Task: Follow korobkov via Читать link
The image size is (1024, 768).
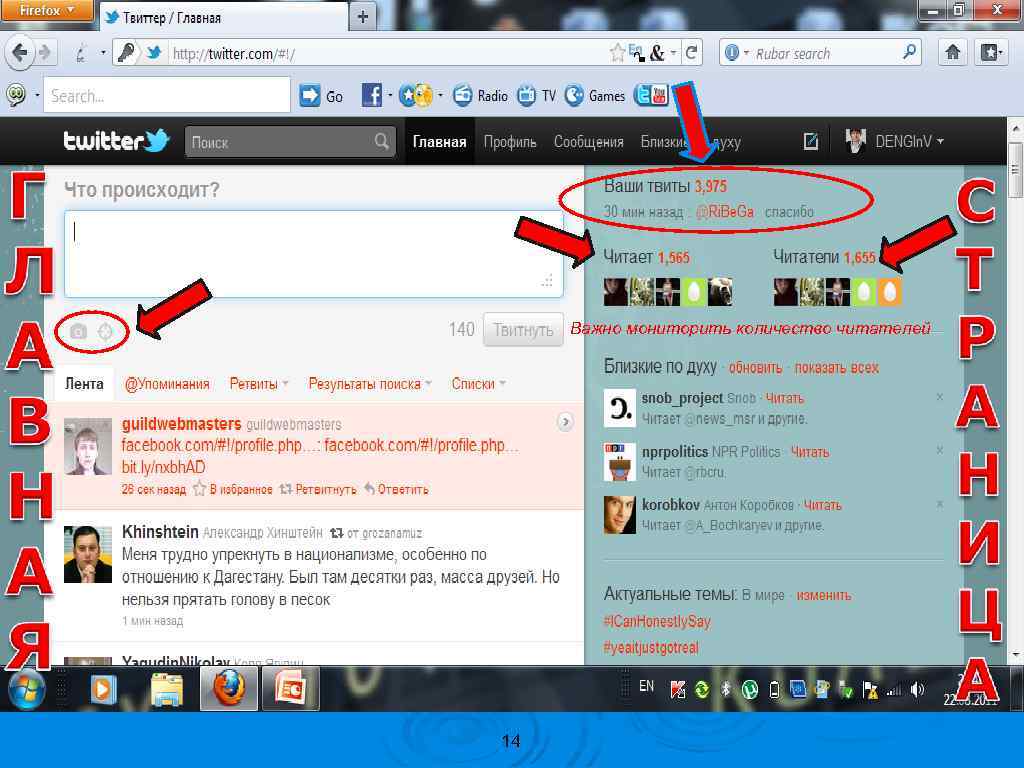Action: point(822,505)
